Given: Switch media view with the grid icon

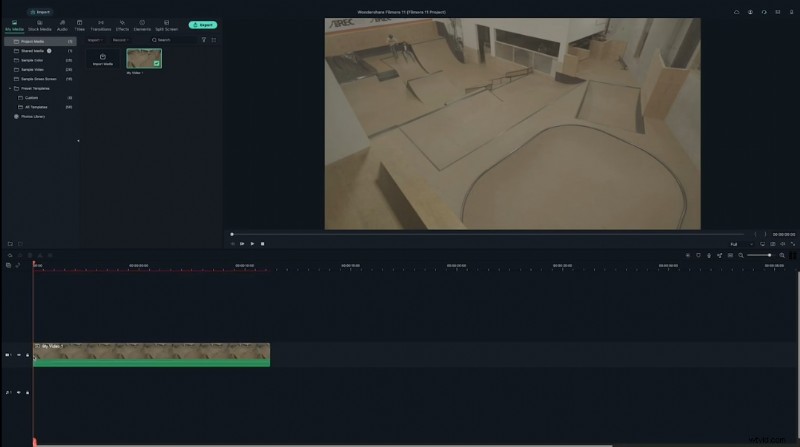Looking at the screenshot, I should point(214,40).
